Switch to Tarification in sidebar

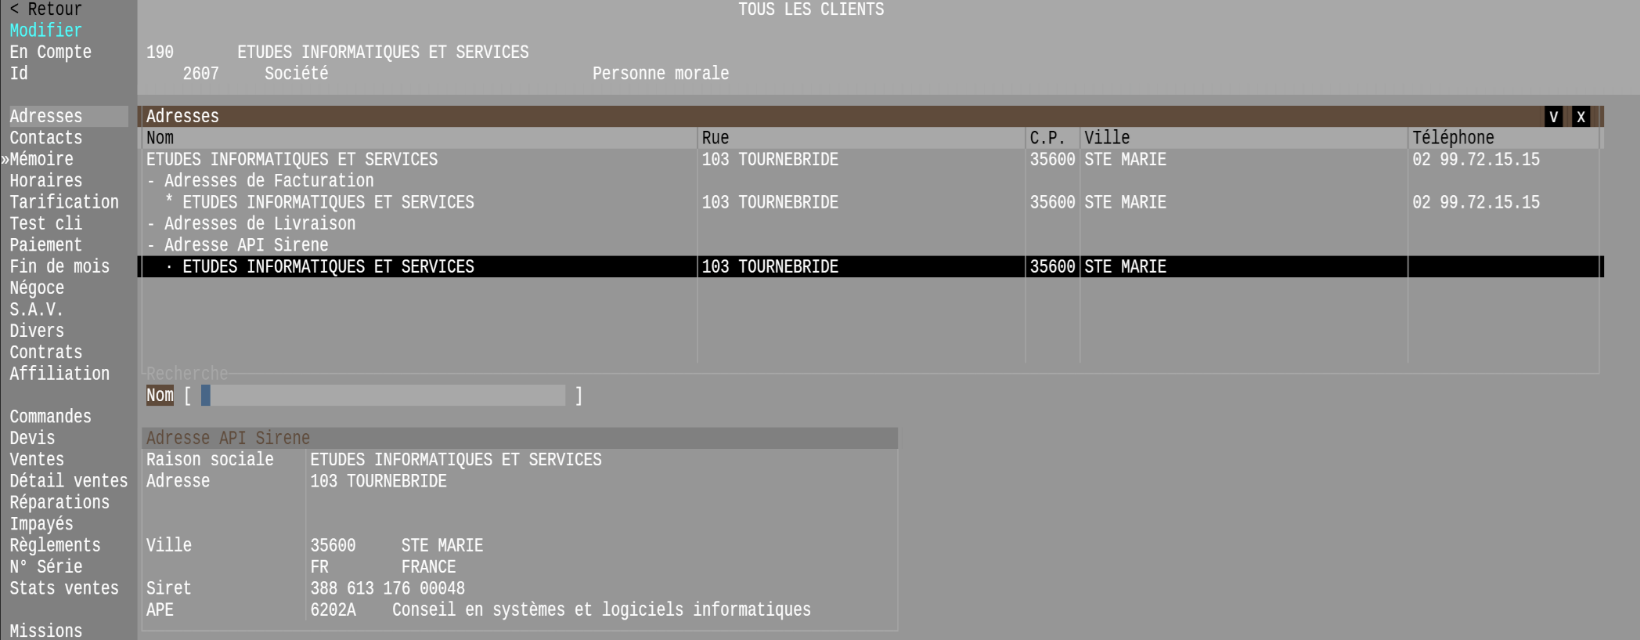pos(64,202)
